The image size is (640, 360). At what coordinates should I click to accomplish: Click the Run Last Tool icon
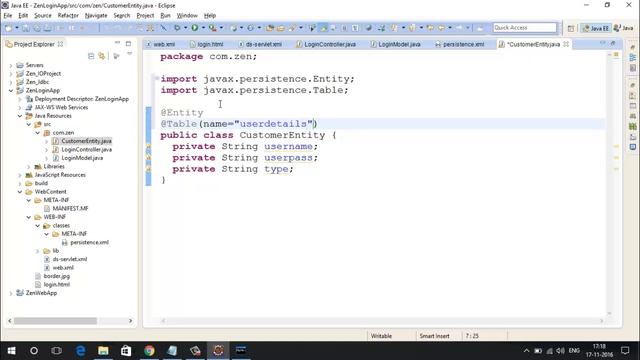213,28
